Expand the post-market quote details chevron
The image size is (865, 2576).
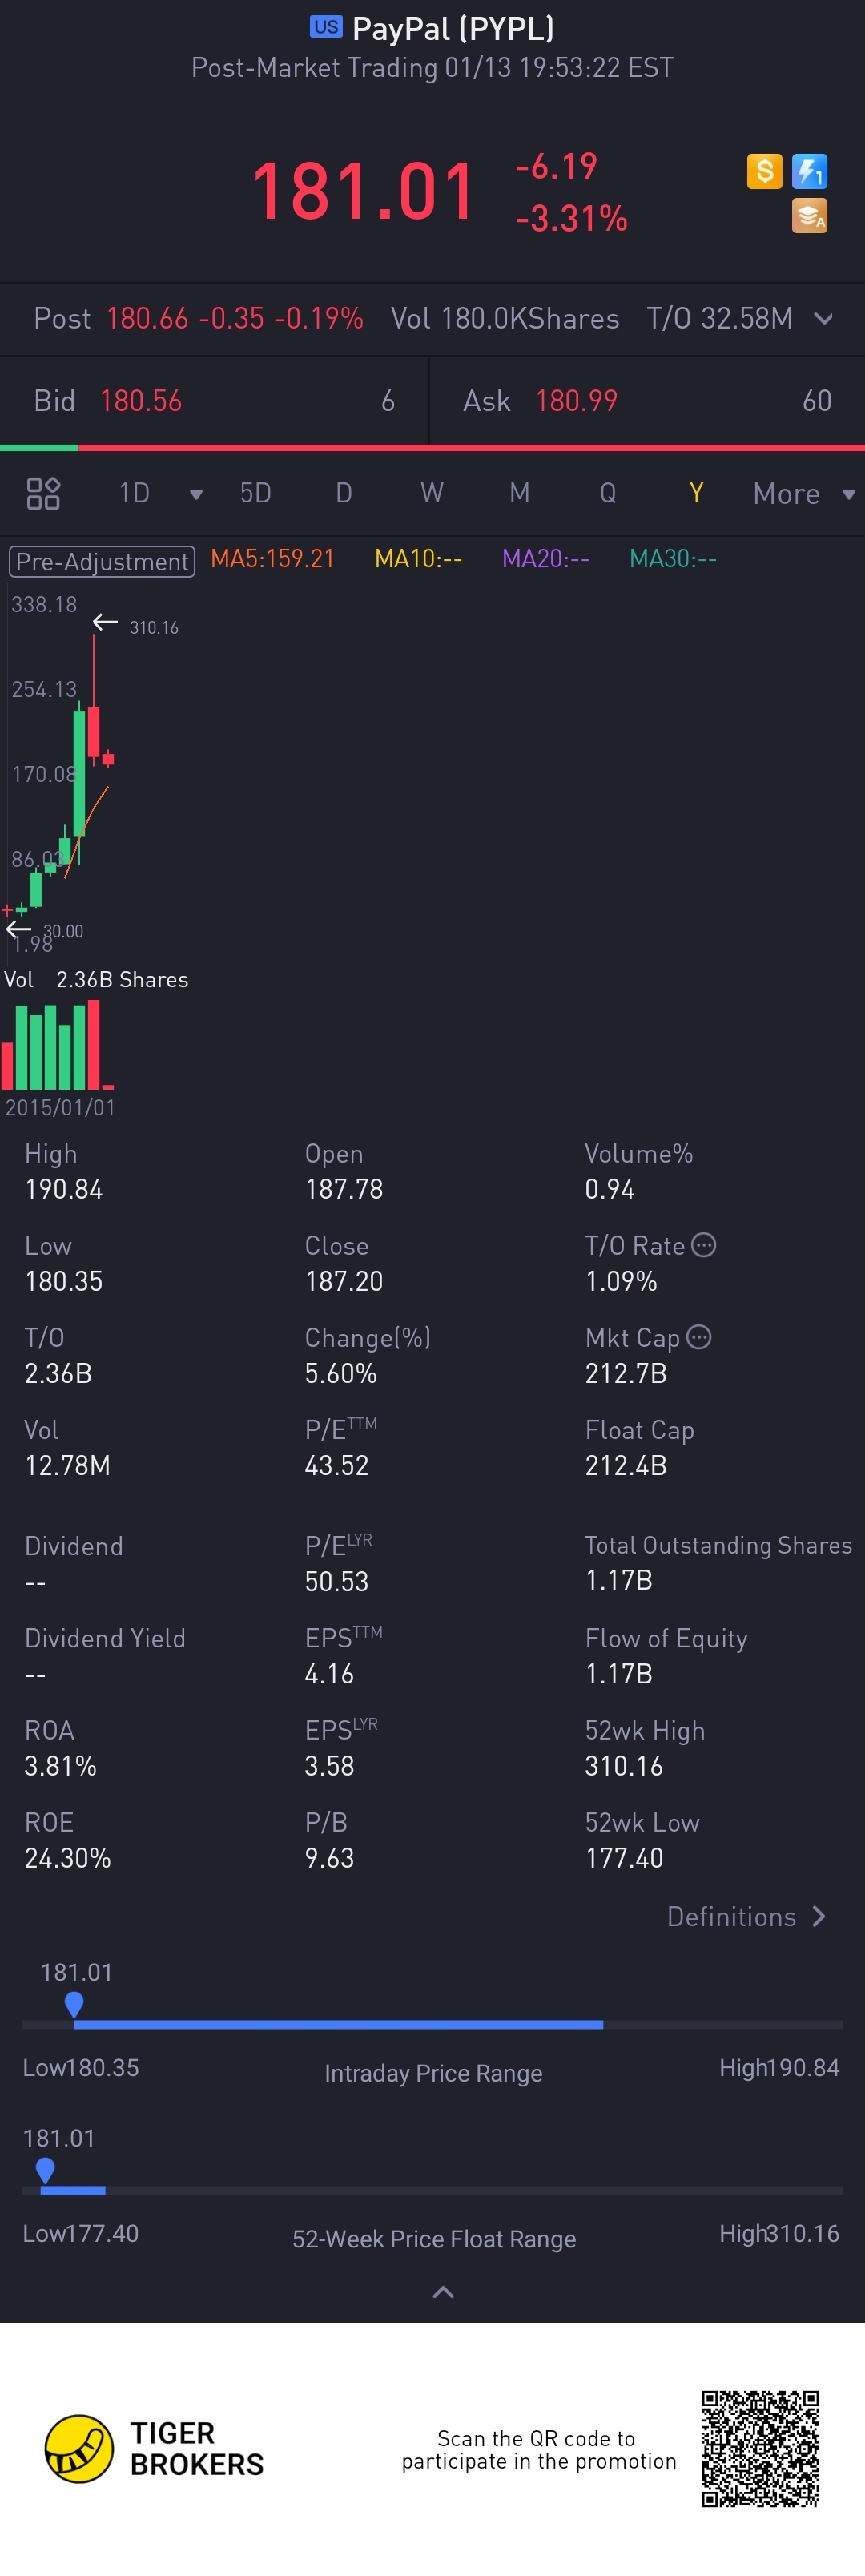(x=823, y=319)
